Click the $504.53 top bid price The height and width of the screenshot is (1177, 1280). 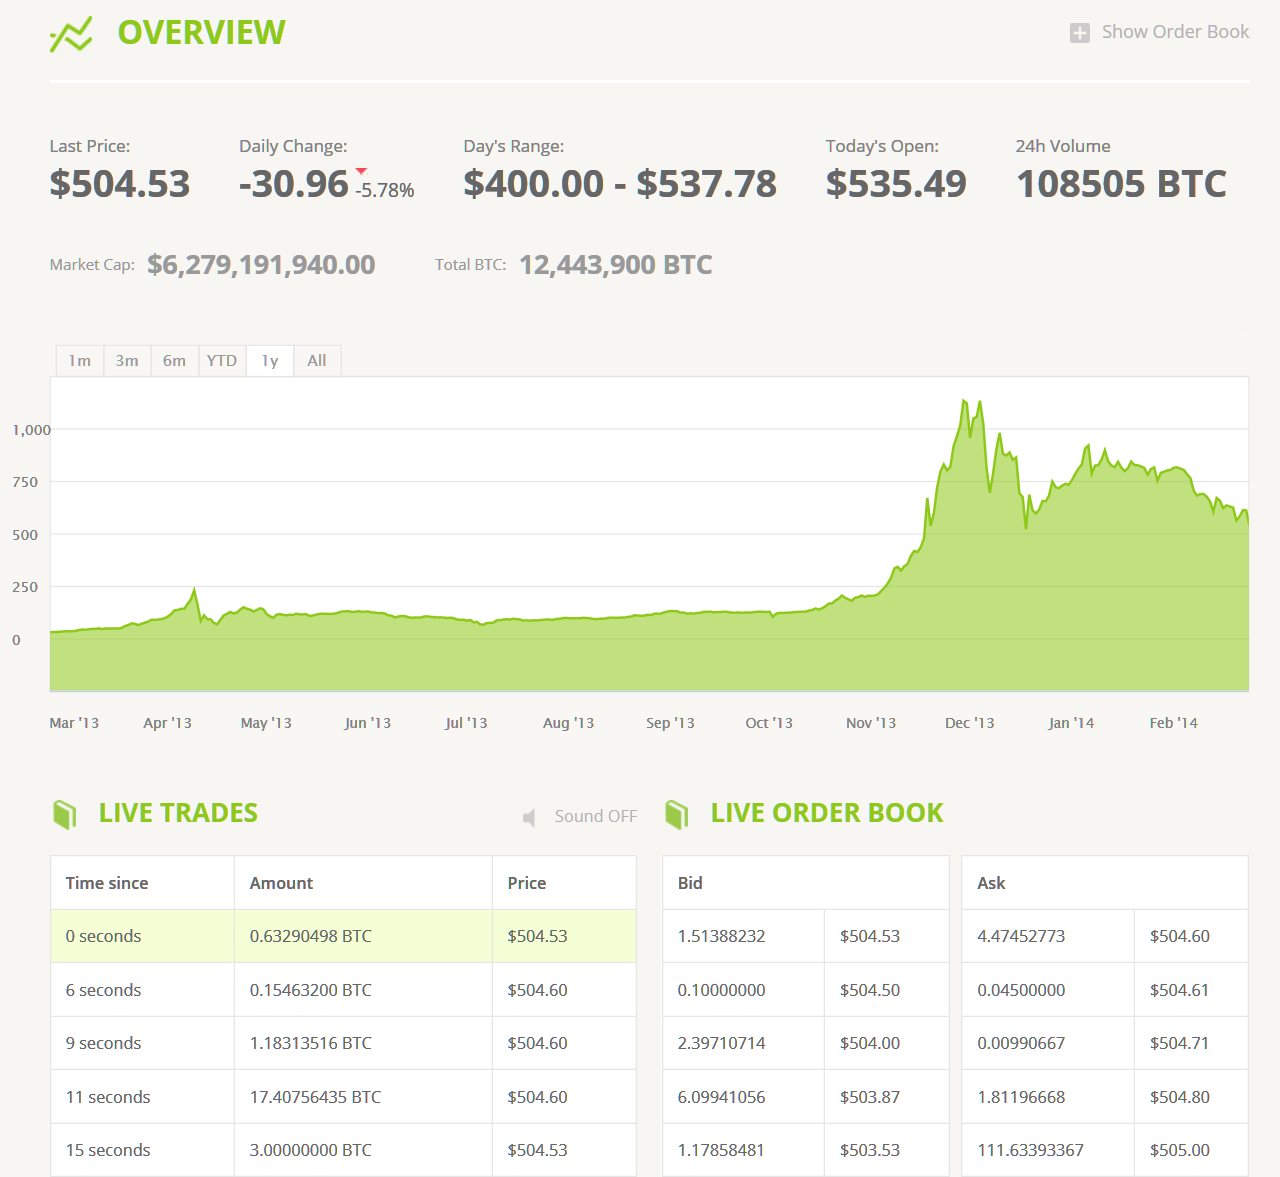pyautogui.click(x=870, y=936)
